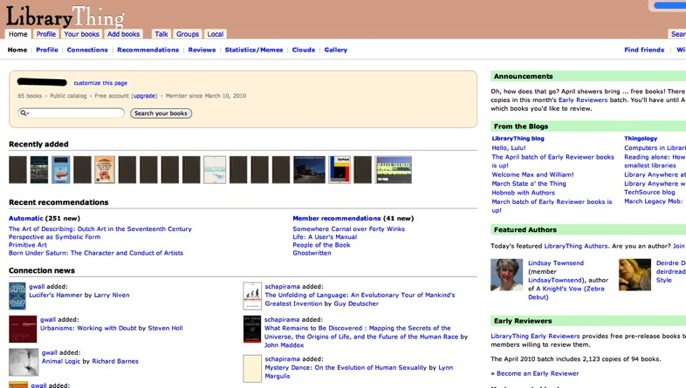Open Hobnob with Authors post
The width and height of the screenshot is (686, 388).
click(x=523, y=192)
